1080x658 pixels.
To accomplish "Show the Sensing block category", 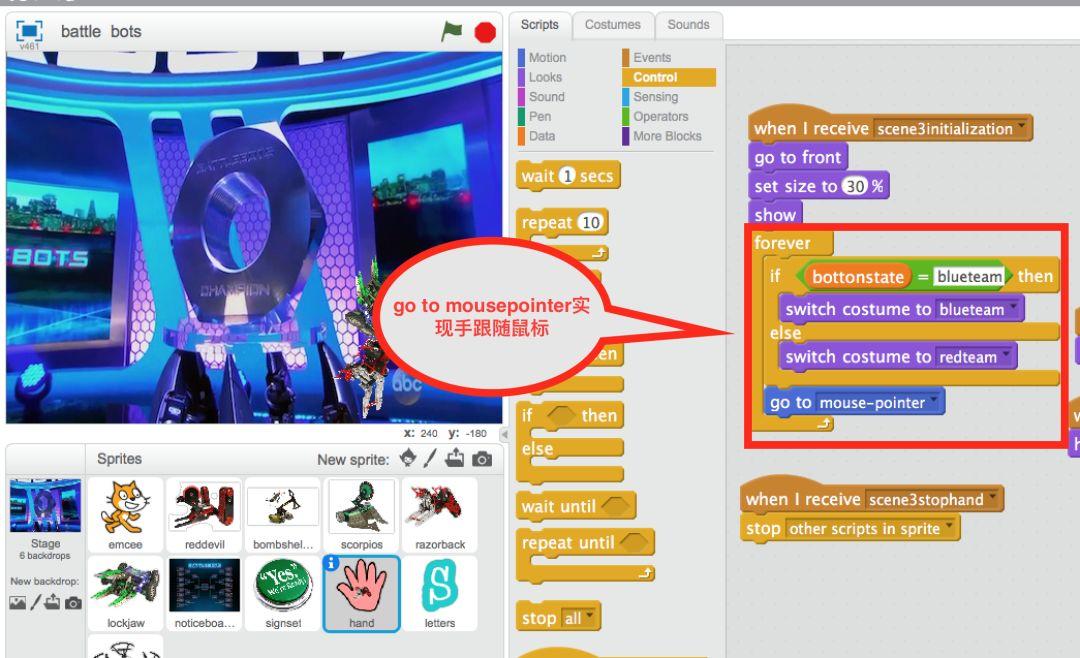I will (x=656, y=97).
